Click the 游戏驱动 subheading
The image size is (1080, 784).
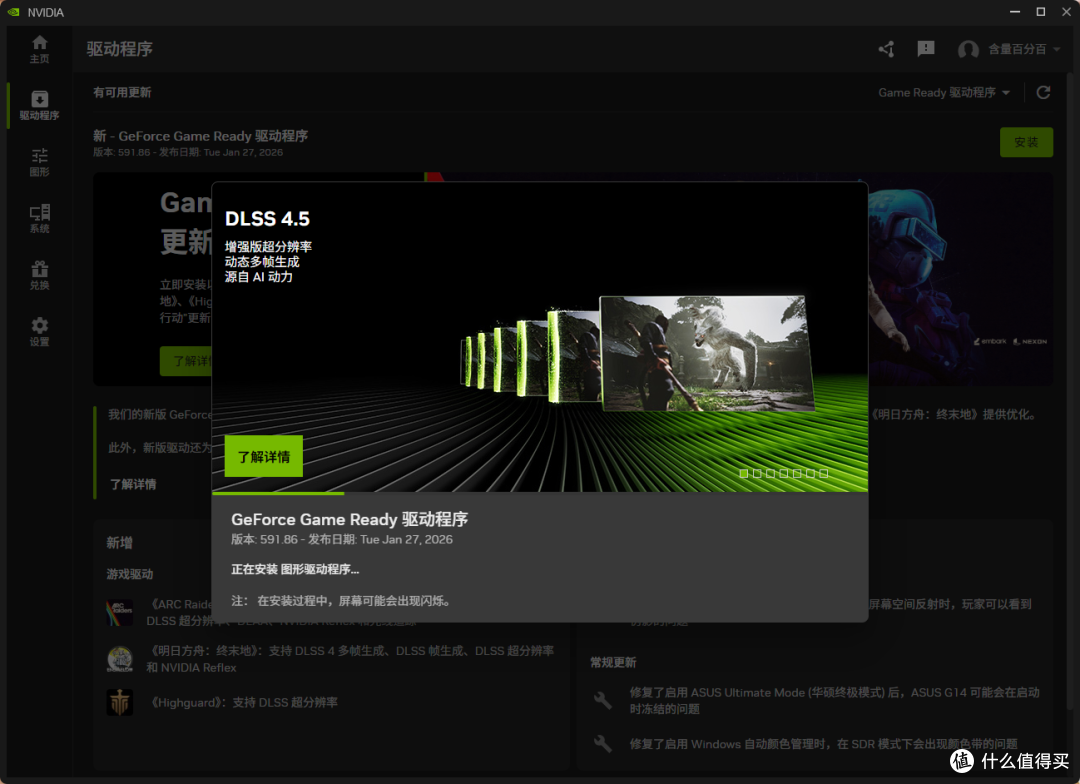click(129, 574)
